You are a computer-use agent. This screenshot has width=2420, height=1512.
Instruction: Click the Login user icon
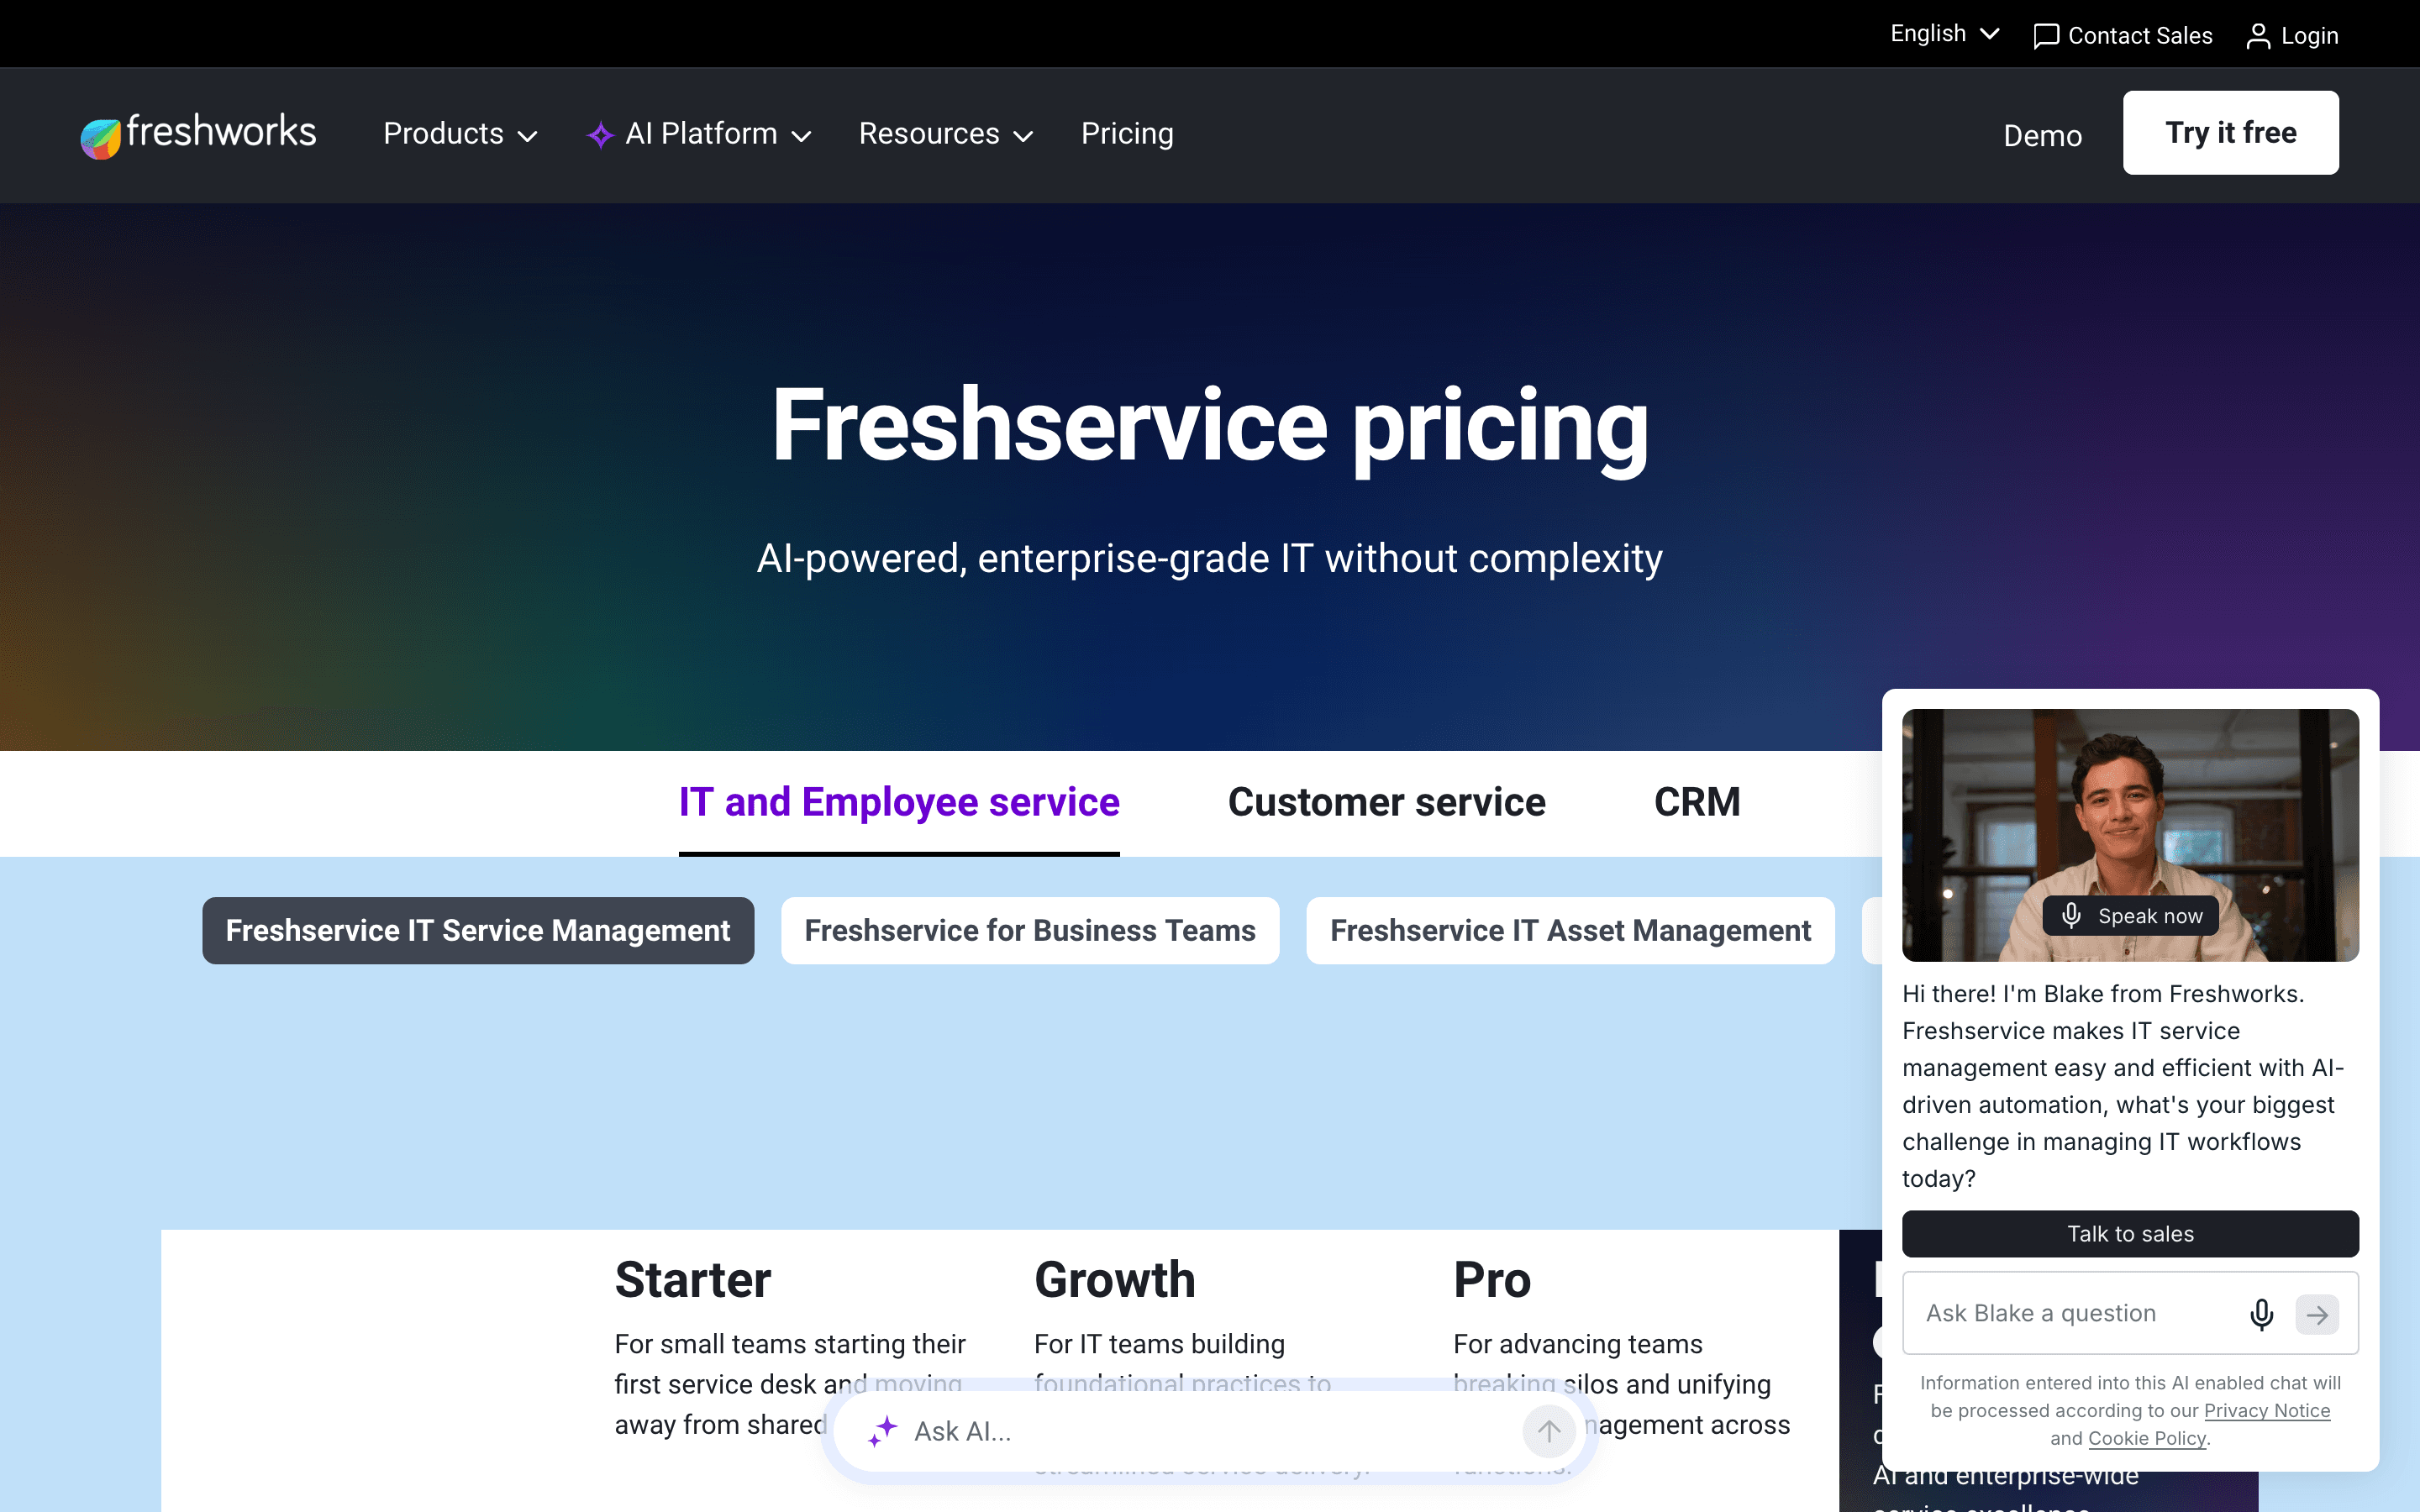[2258, 36]
